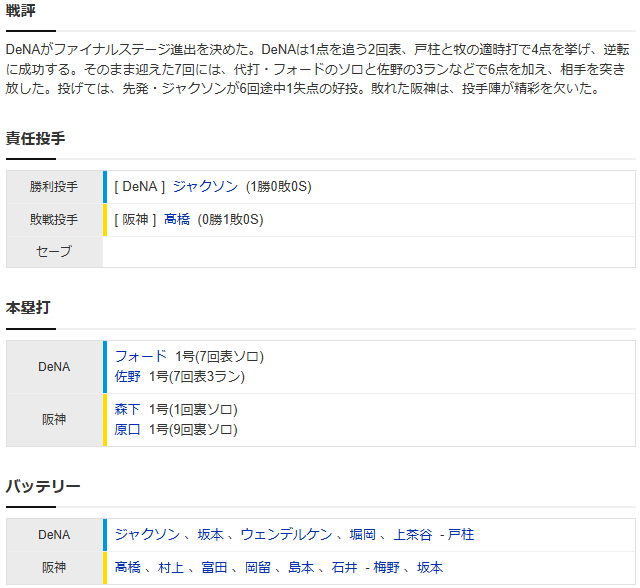This screenshot has height=588, width=640.
Task: Select the 戦評 heading
Action: (20, 10)
